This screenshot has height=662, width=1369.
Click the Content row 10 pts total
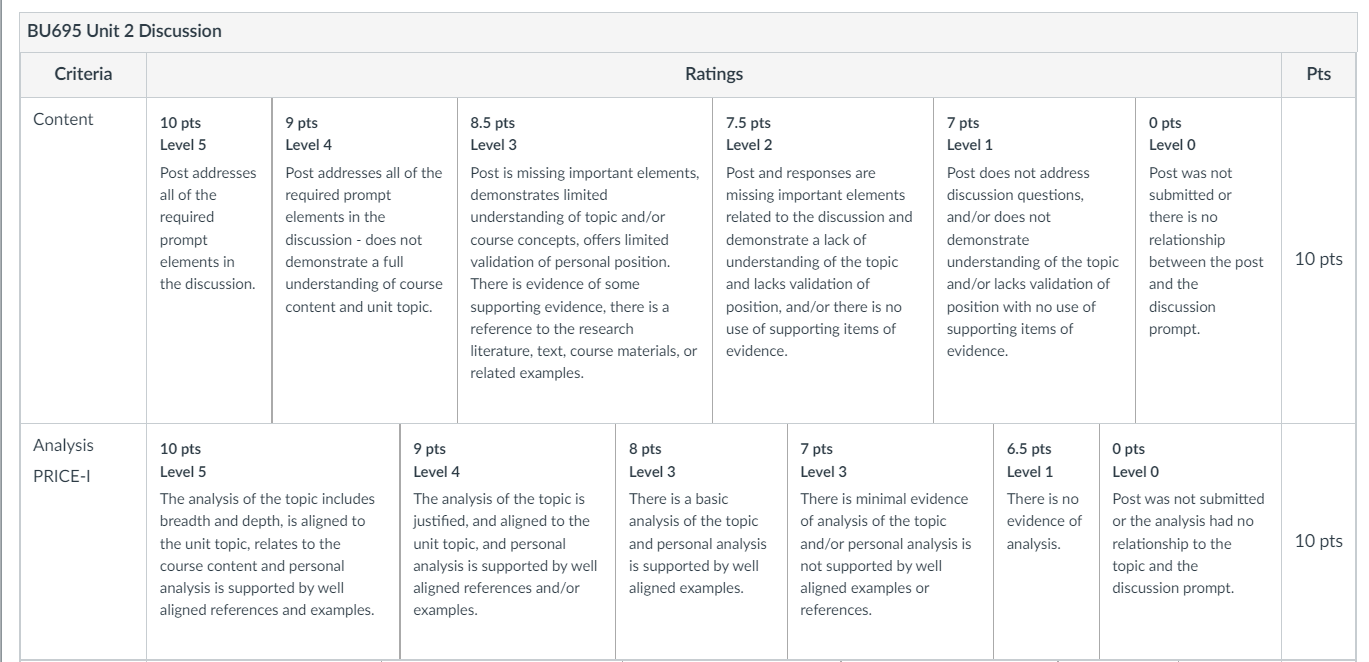1319,260
